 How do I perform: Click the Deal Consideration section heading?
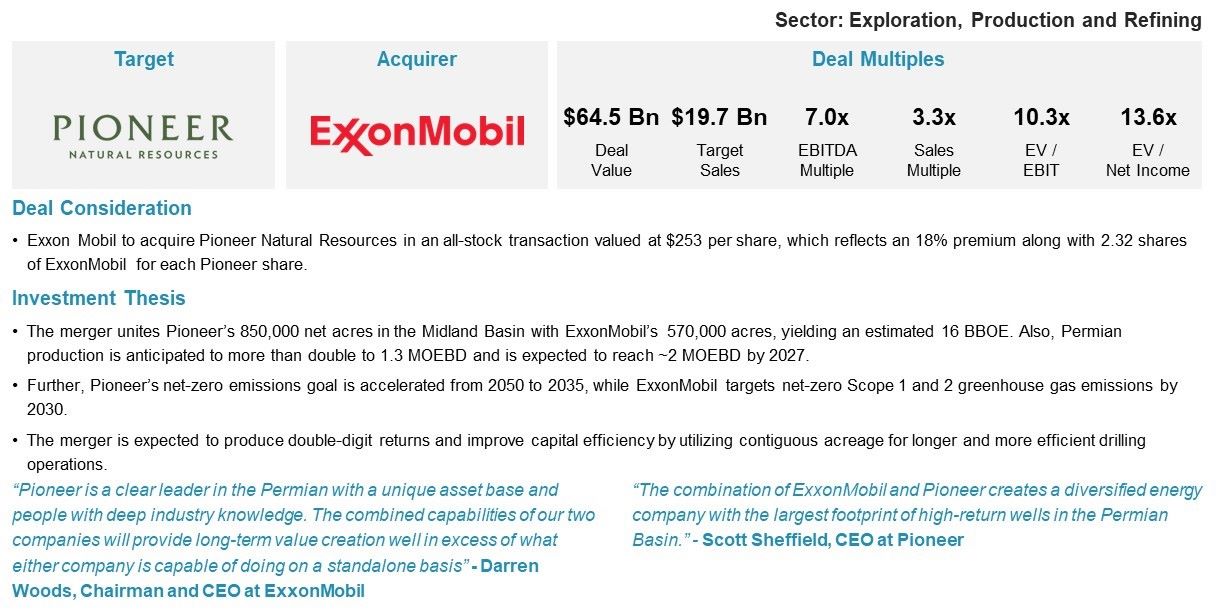(x=102, y=208)
